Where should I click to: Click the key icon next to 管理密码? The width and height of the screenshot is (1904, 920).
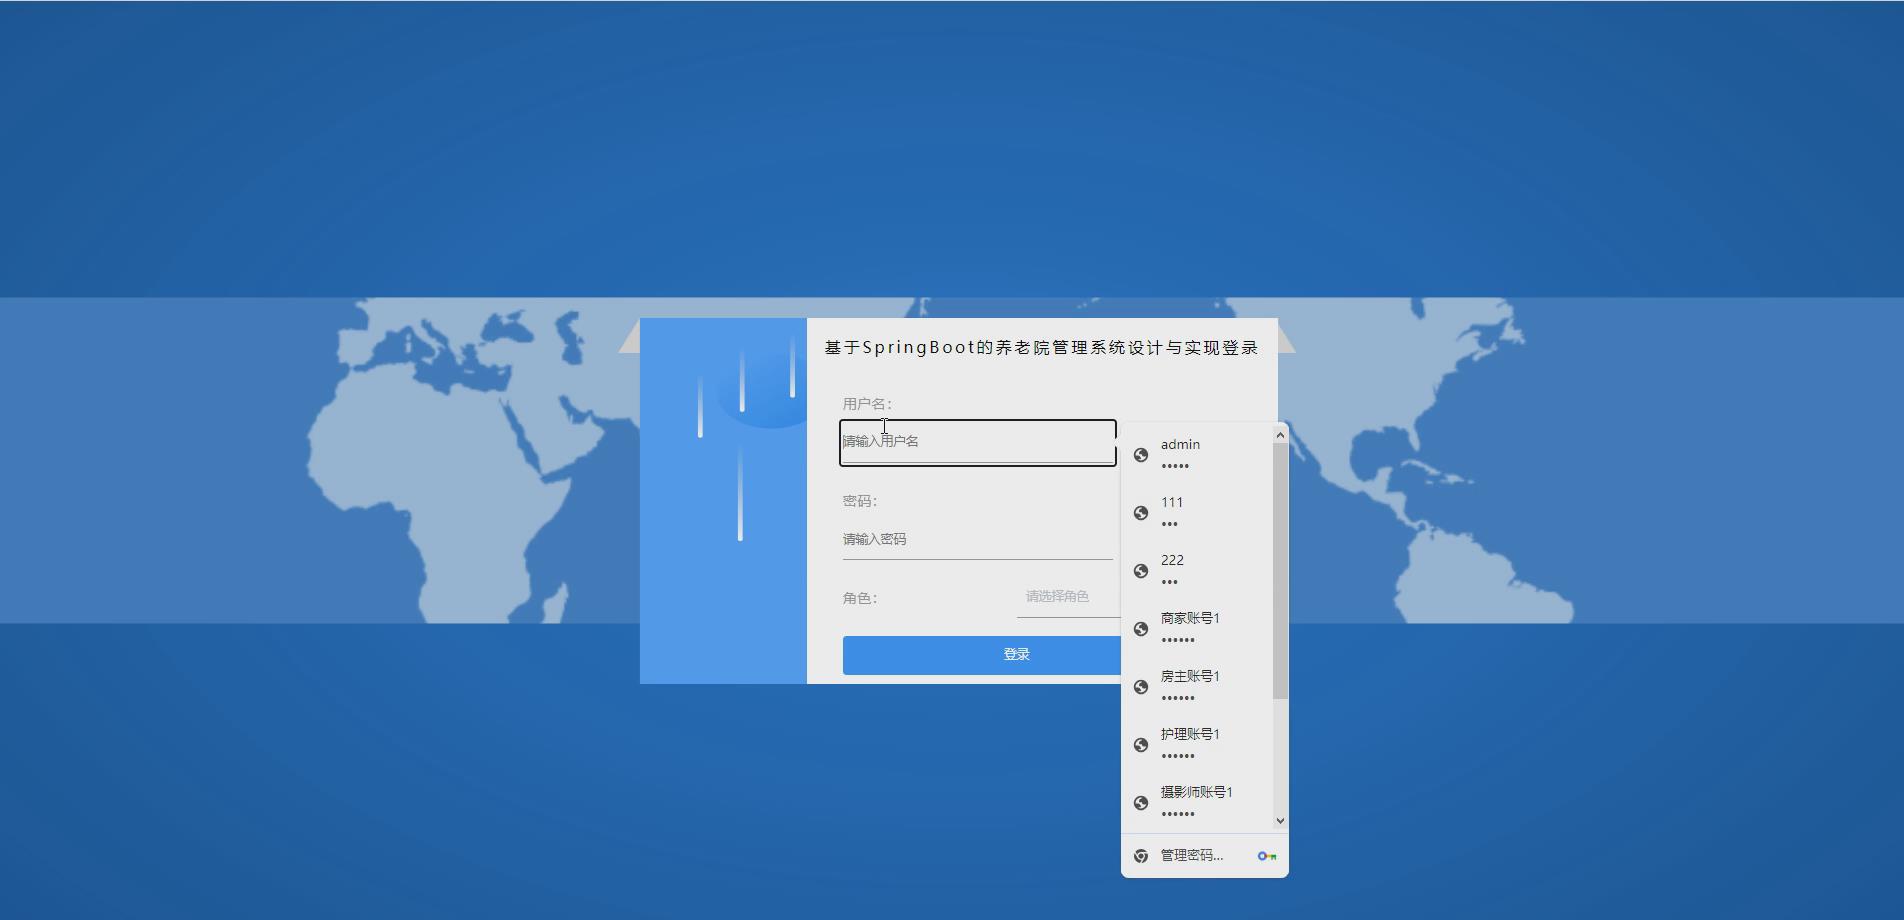click(x=1267, y=856)
